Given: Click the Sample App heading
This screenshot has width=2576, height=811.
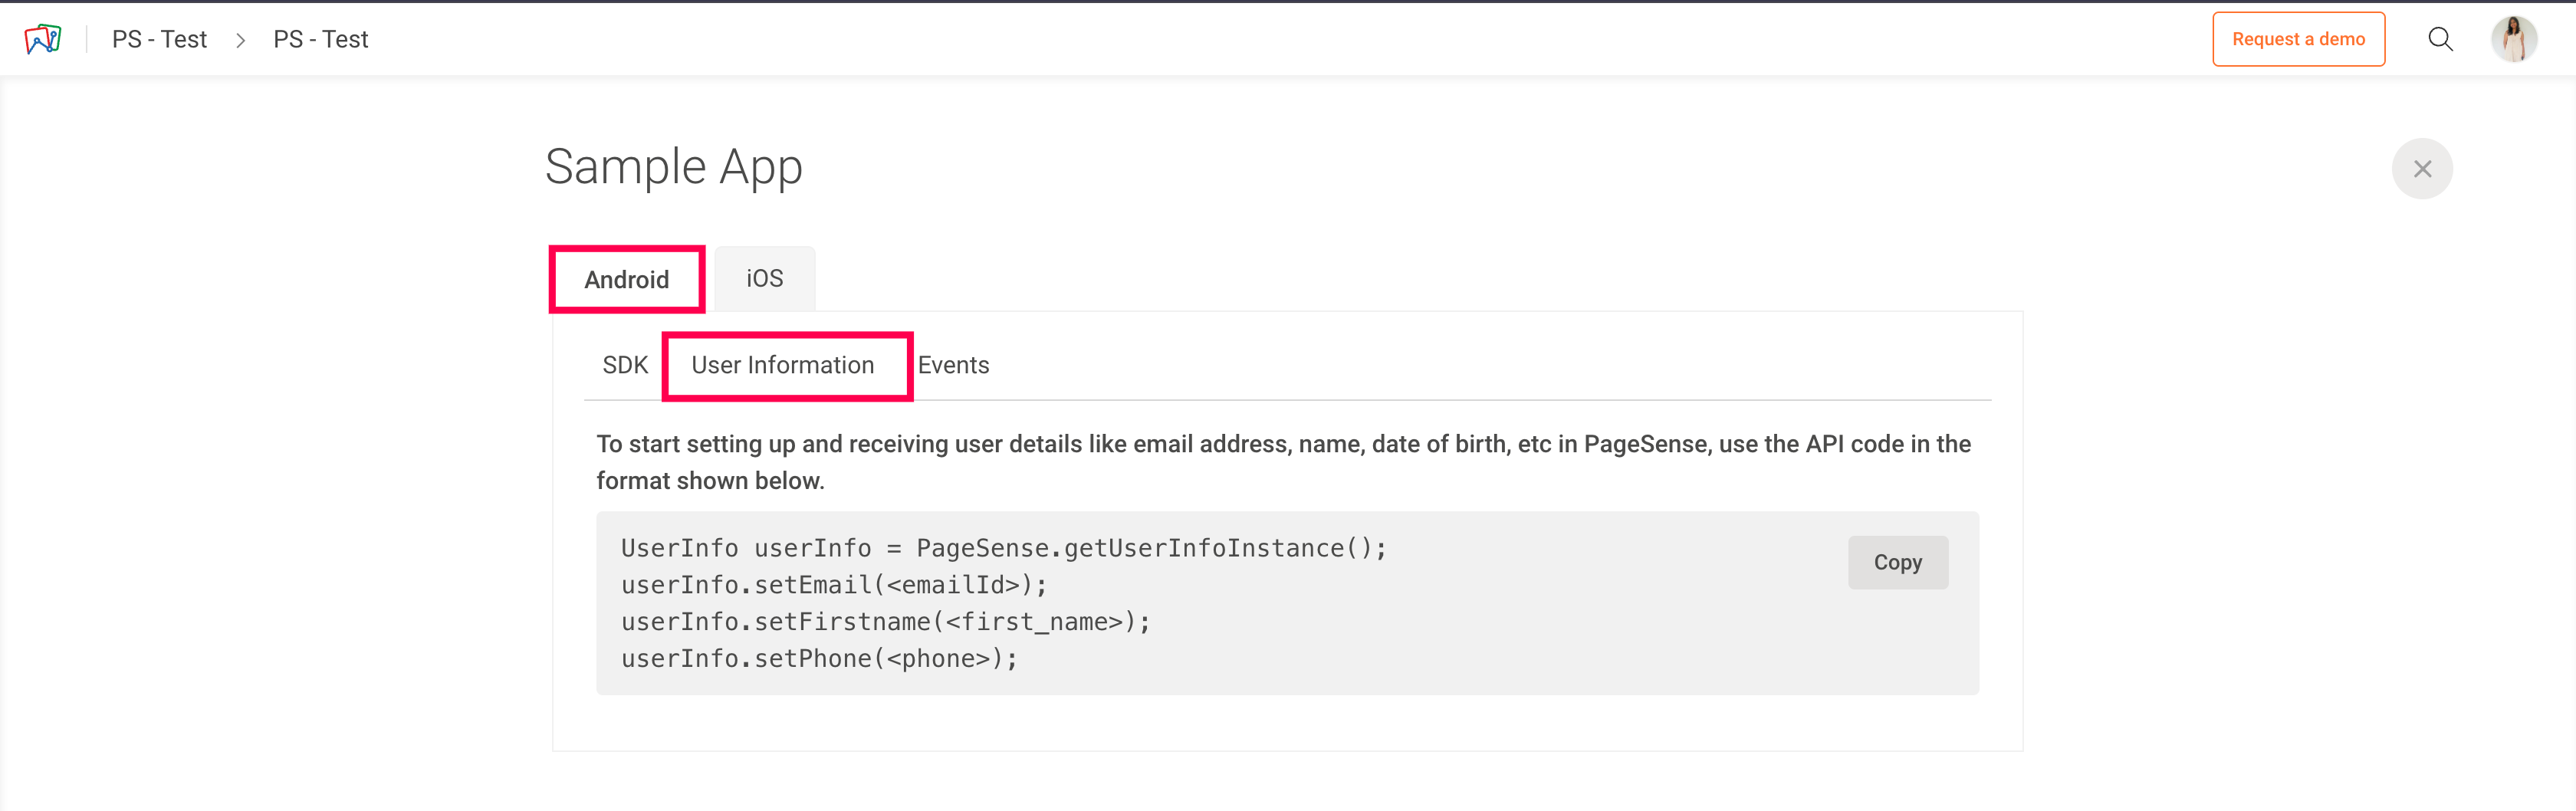Looking at the screenshot, I should point(673,167).
